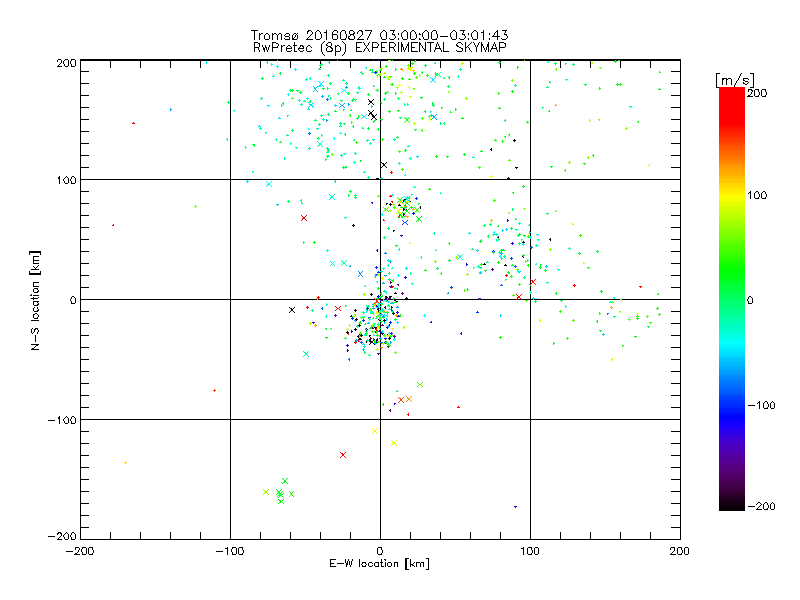Click the E-W axis "-200" tick label
The image size is (800, 600).
pyautogui.click(x=80, y=551)
